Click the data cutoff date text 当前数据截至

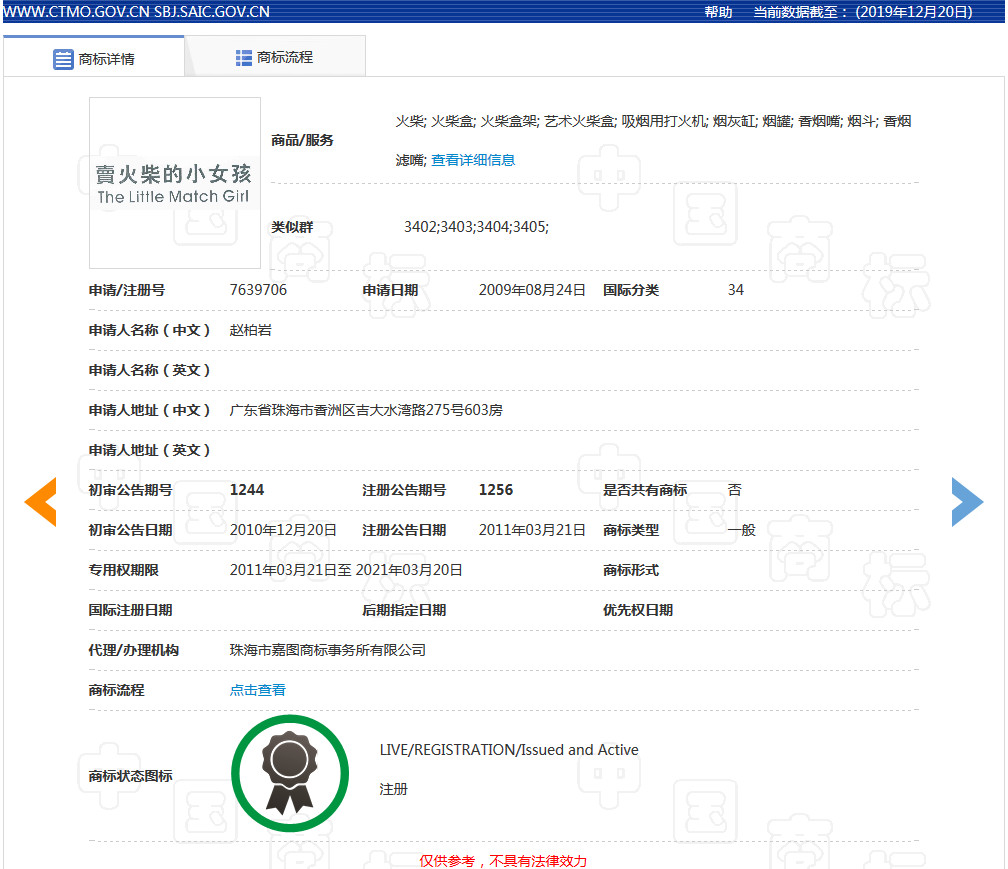tap(863, 12)
